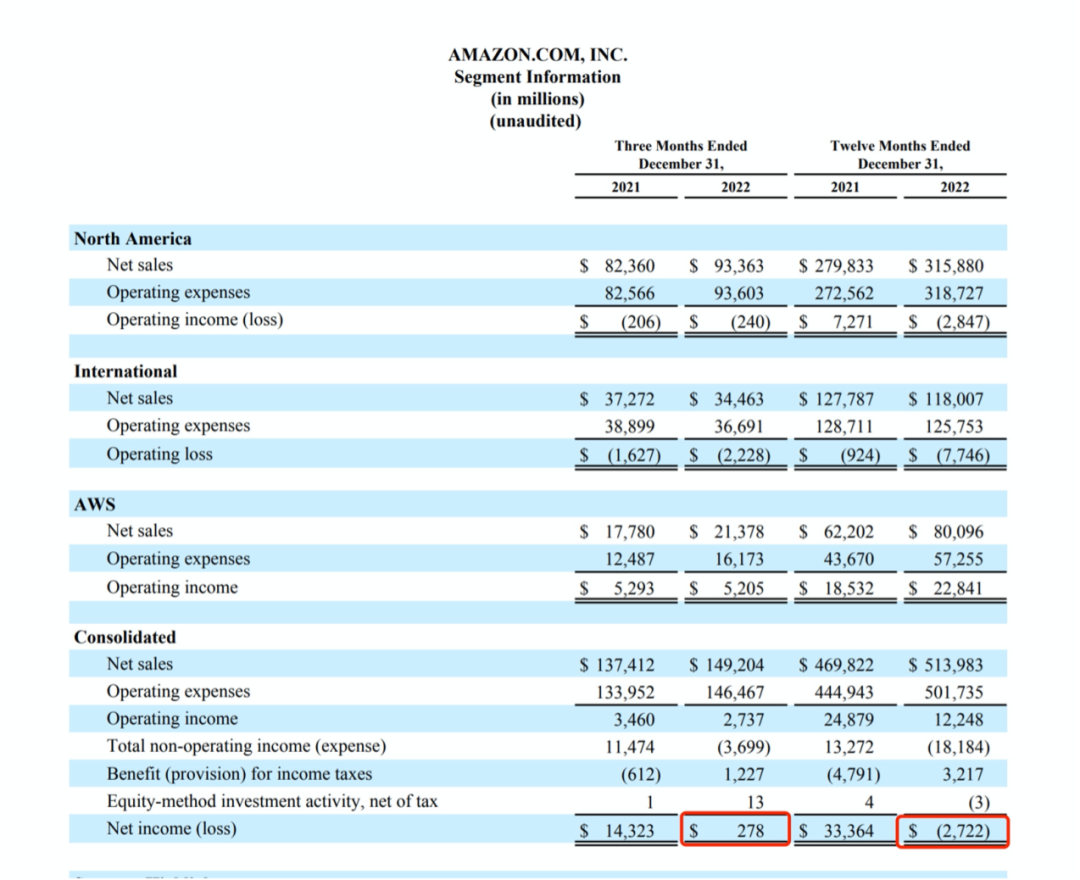
Task: Click the Net income (loss) row label
Action: coord(172,828)
